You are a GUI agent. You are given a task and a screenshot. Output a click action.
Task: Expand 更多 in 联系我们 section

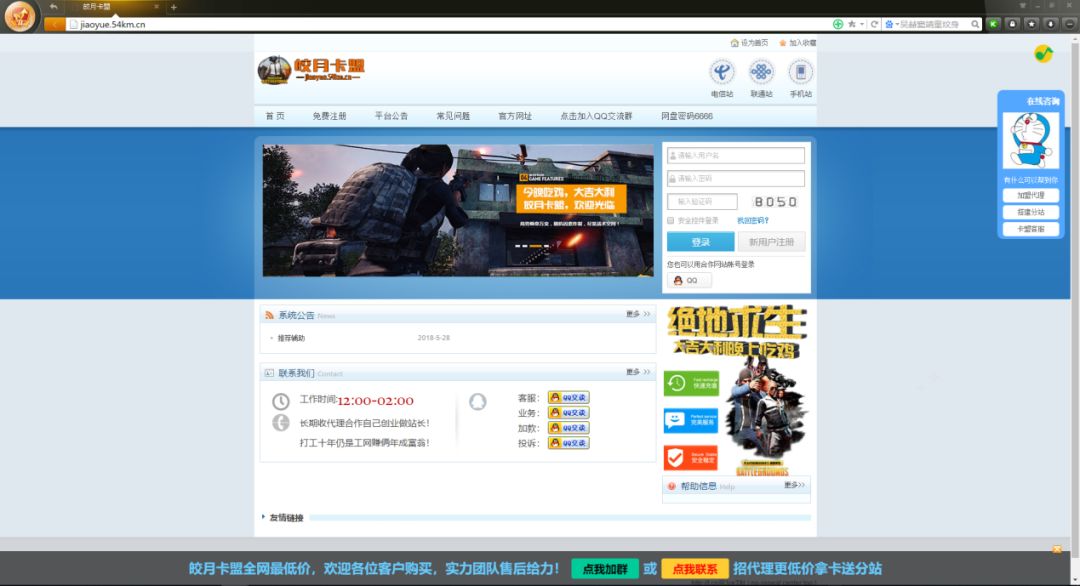[x=638, y=372]
